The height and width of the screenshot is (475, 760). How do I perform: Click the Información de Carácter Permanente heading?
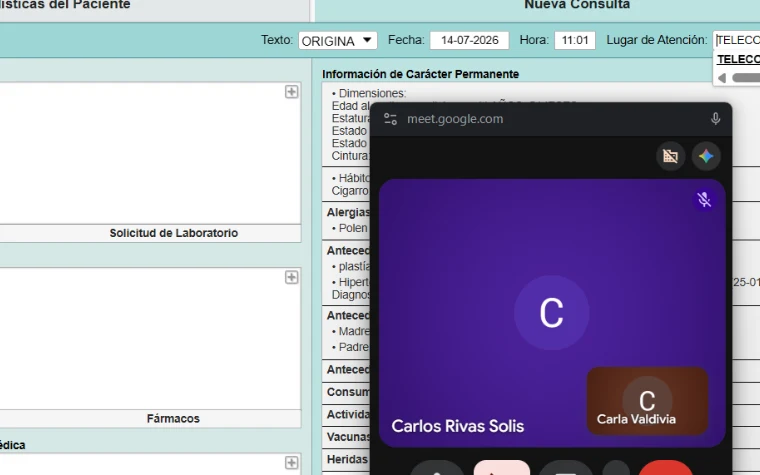(x=420, y=74)
